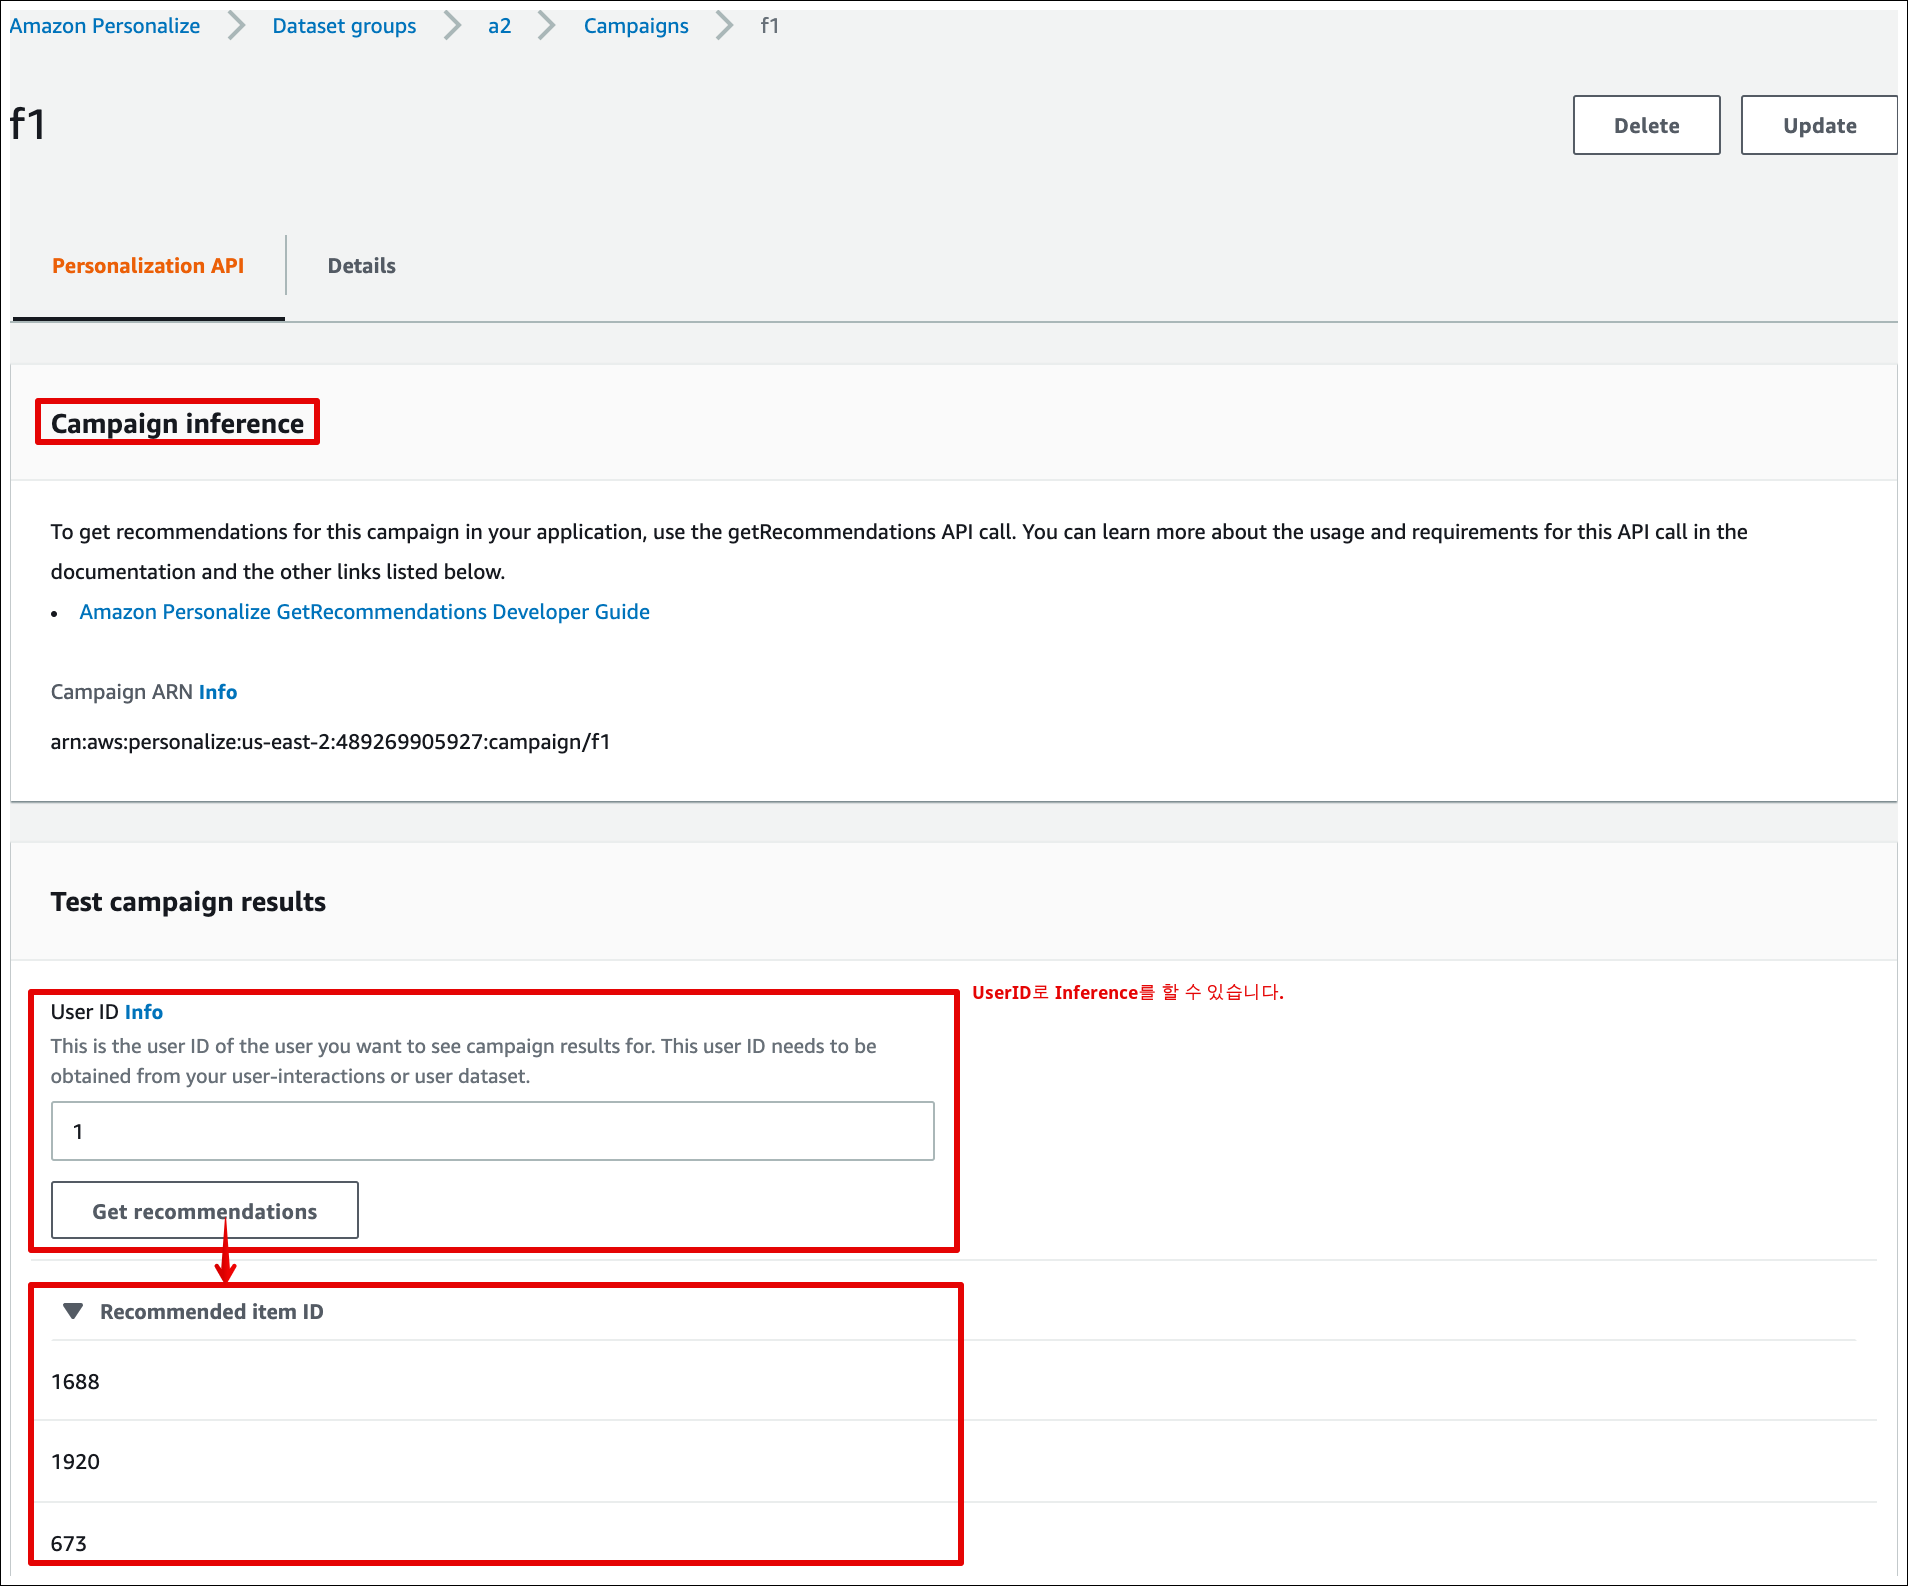Click the Test campaign results heading
The width and height of the screenshot is (1908, 1586).
188,902
